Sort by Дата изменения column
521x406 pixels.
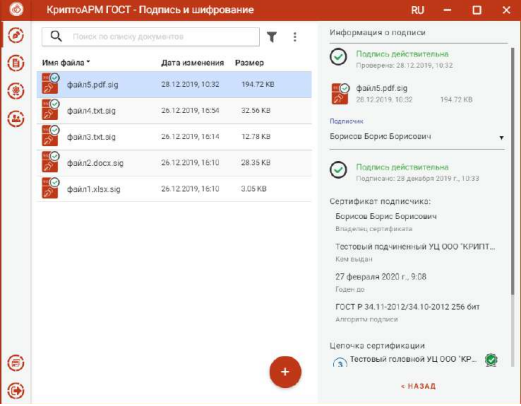click(x=192, y=63)
